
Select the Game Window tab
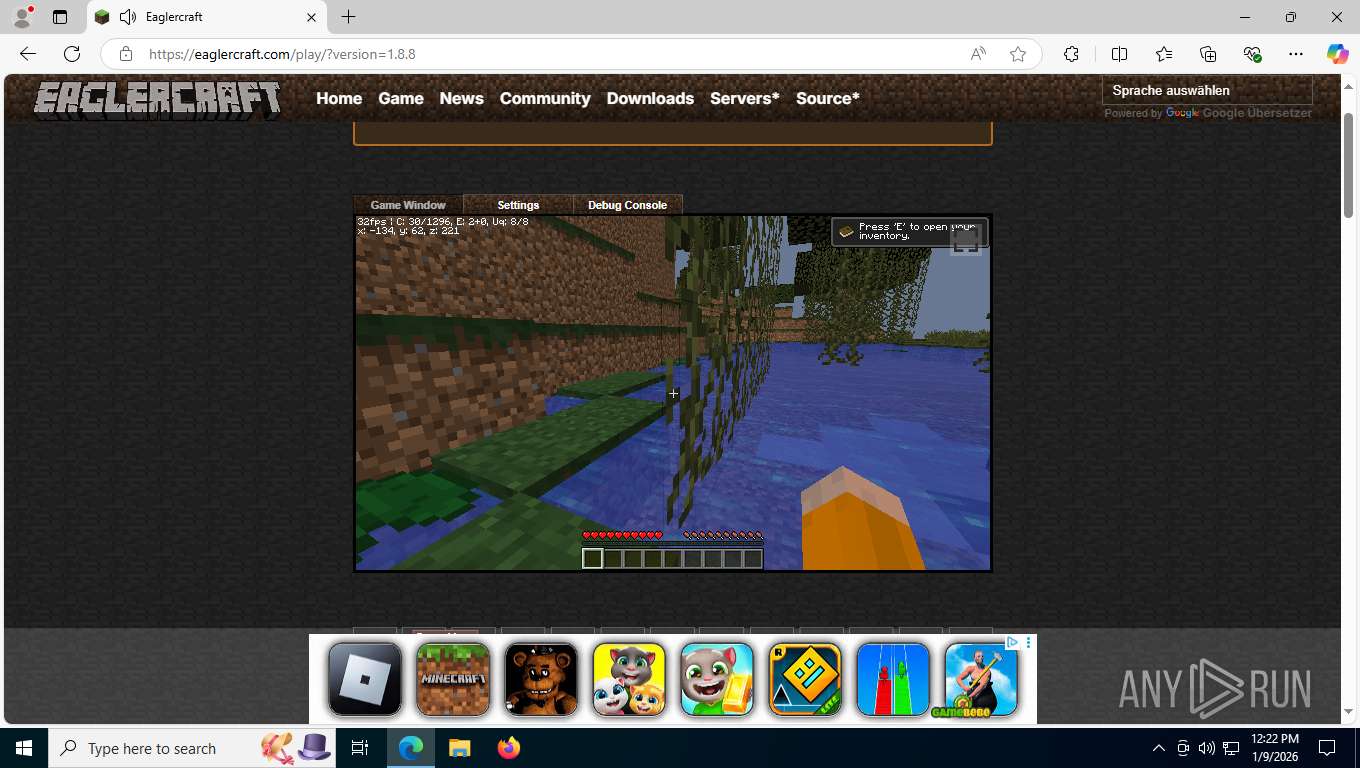[x=408, y=205]
